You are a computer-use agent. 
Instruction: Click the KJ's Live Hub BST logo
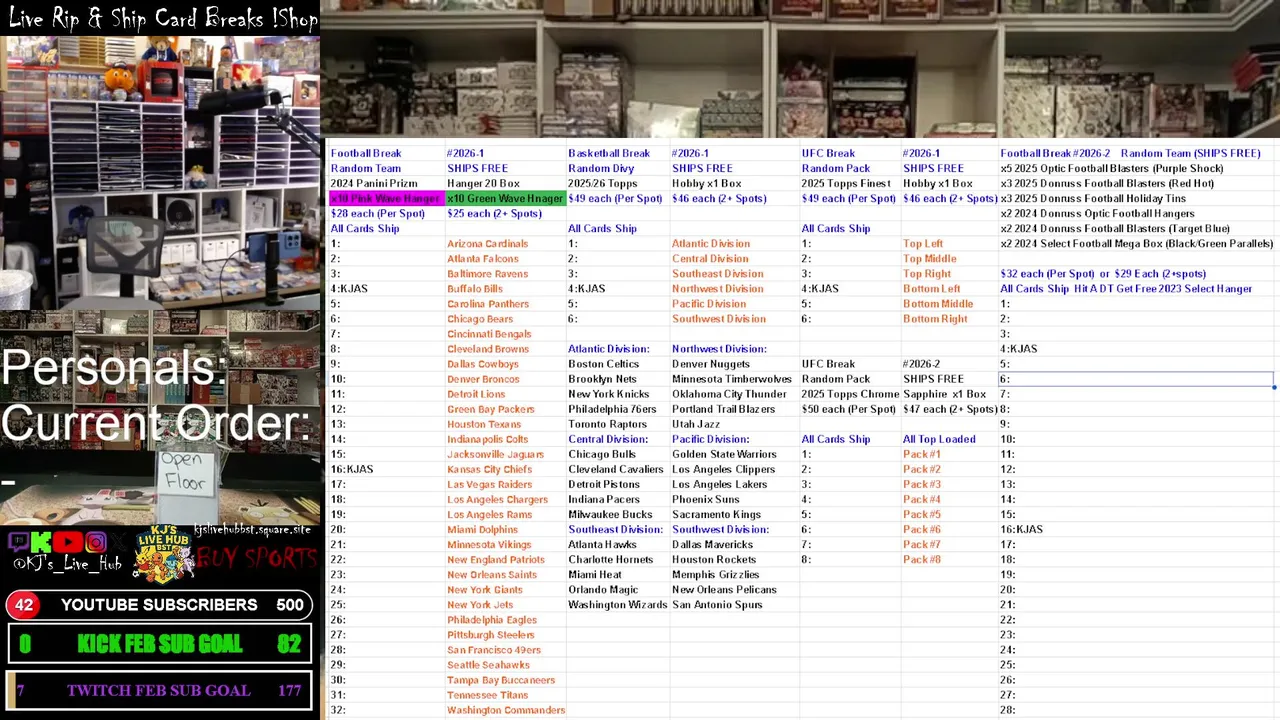point(163,553)
